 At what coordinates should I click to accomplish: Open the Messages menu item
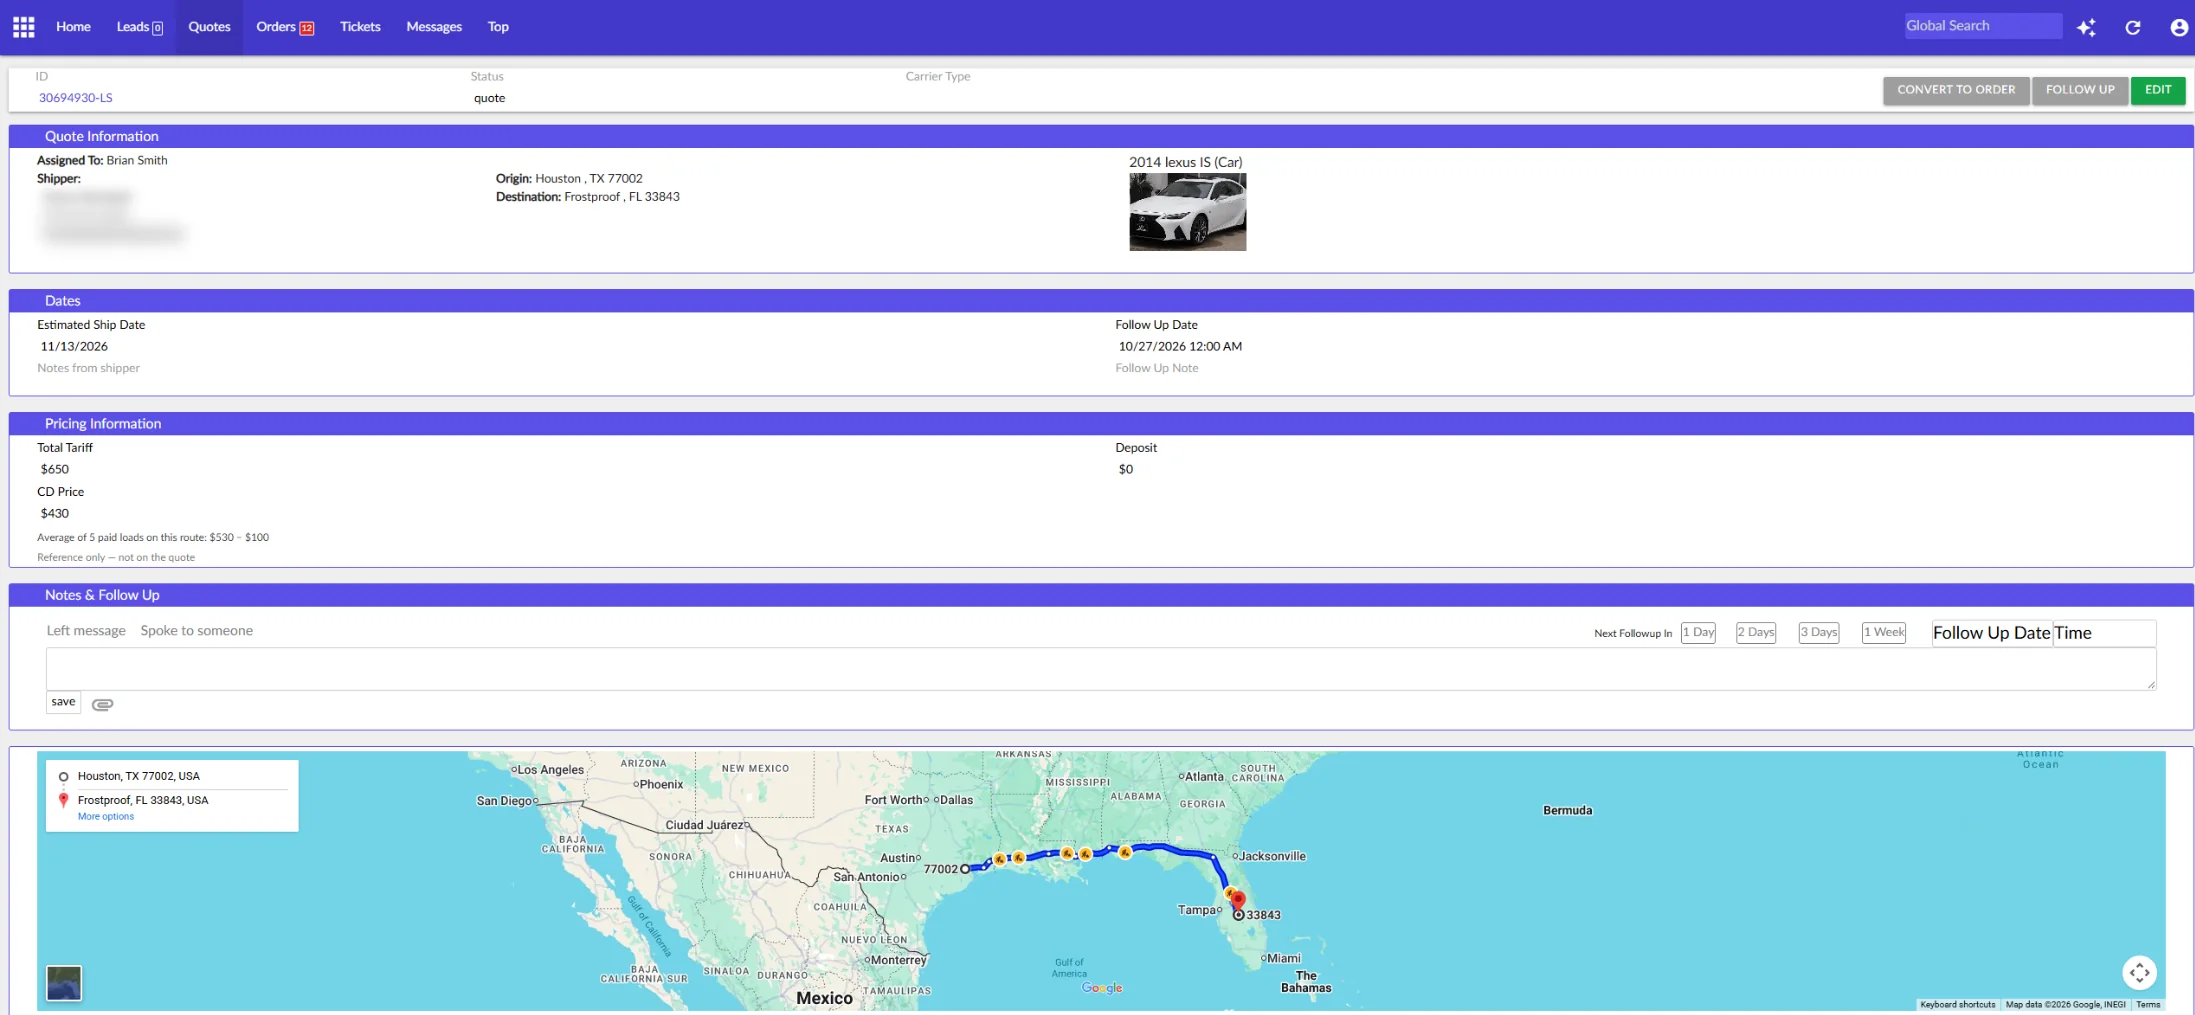coord(434,27)
